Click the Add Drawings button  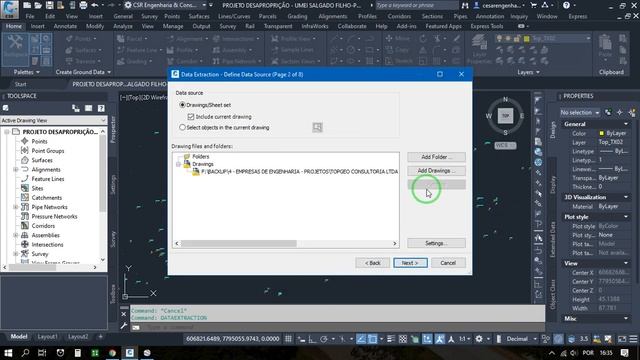[436, 171]
